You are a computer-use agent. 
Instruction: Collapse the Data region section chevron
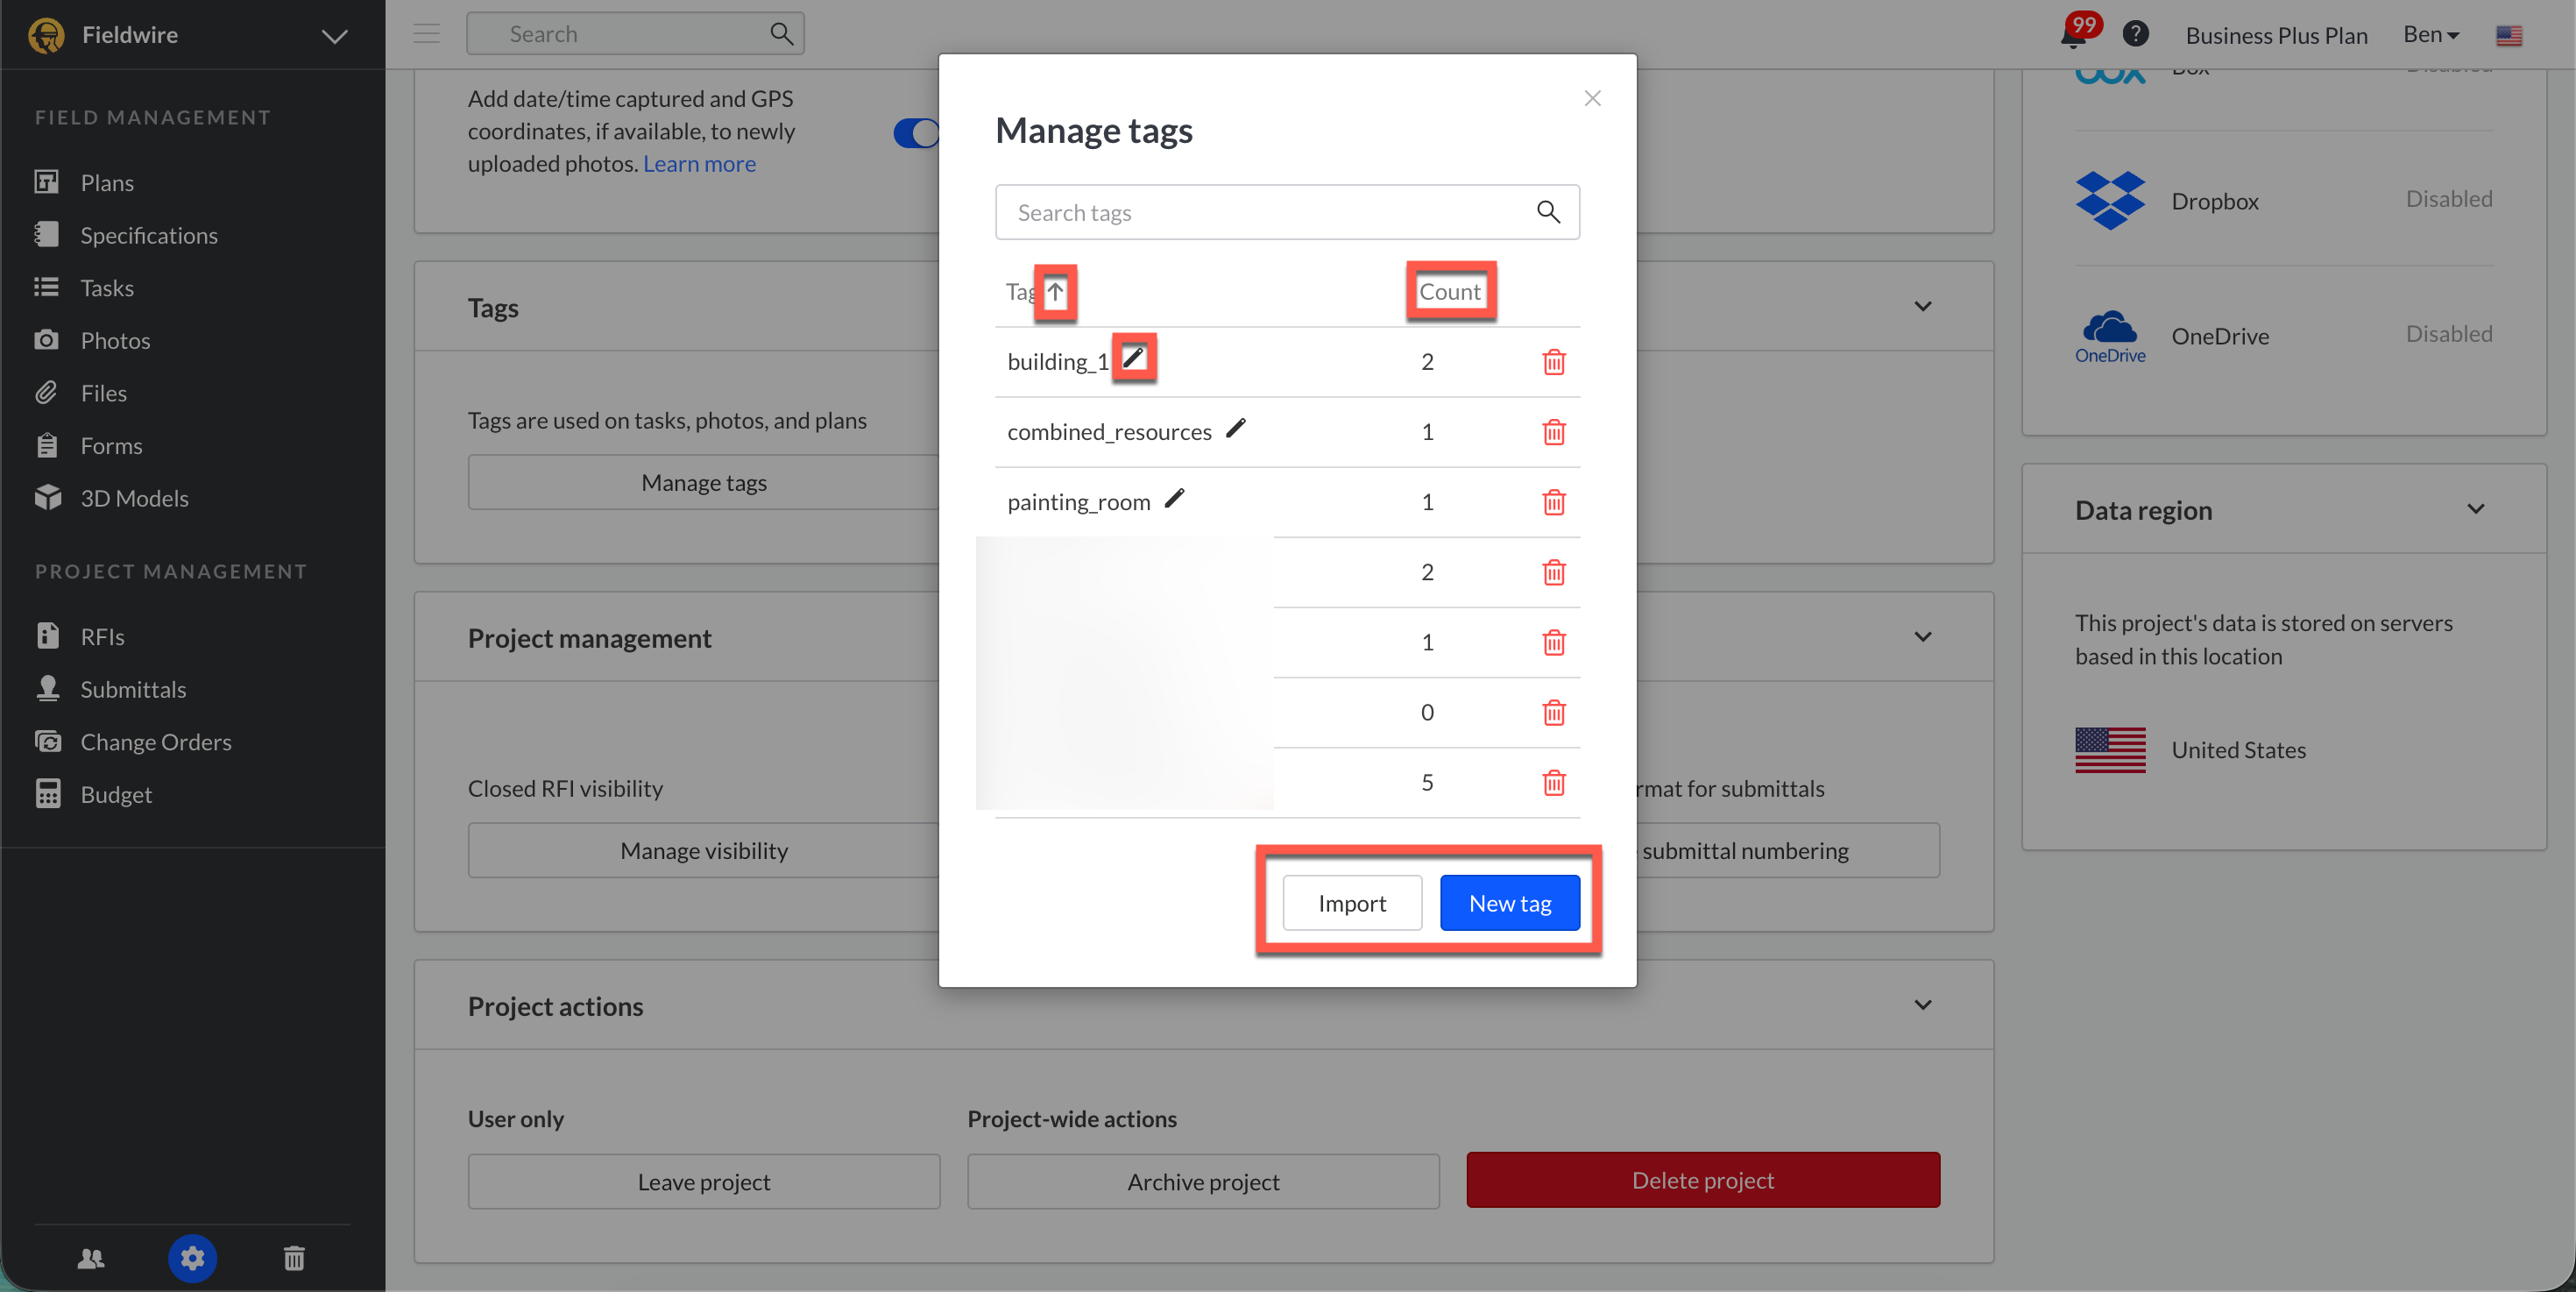(x=2476, y=509)
